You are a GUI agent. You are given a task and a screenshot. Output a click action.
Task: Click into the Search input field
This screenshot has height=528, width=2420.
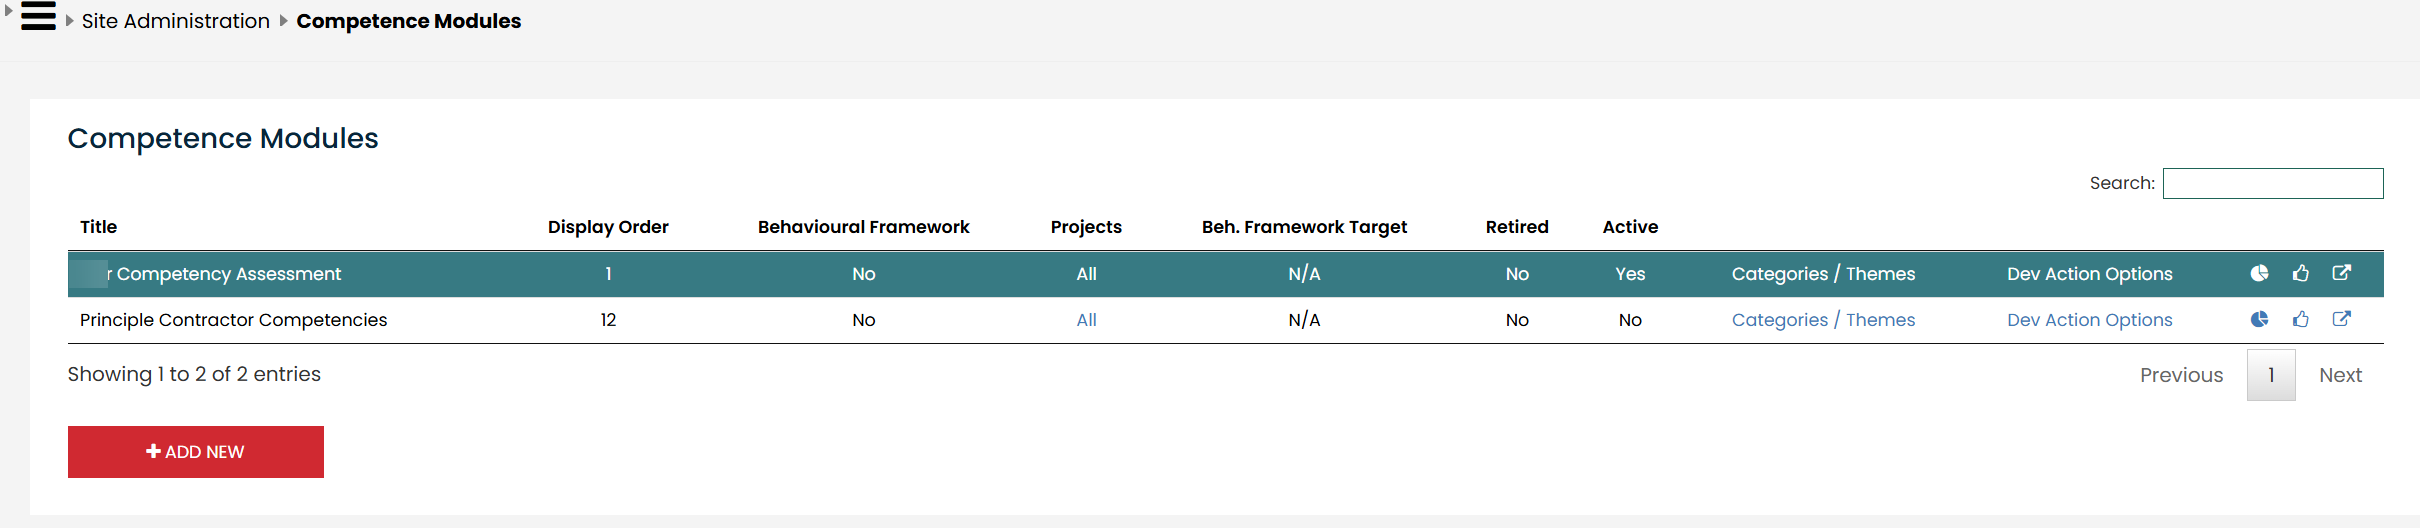coord(2272,184)
